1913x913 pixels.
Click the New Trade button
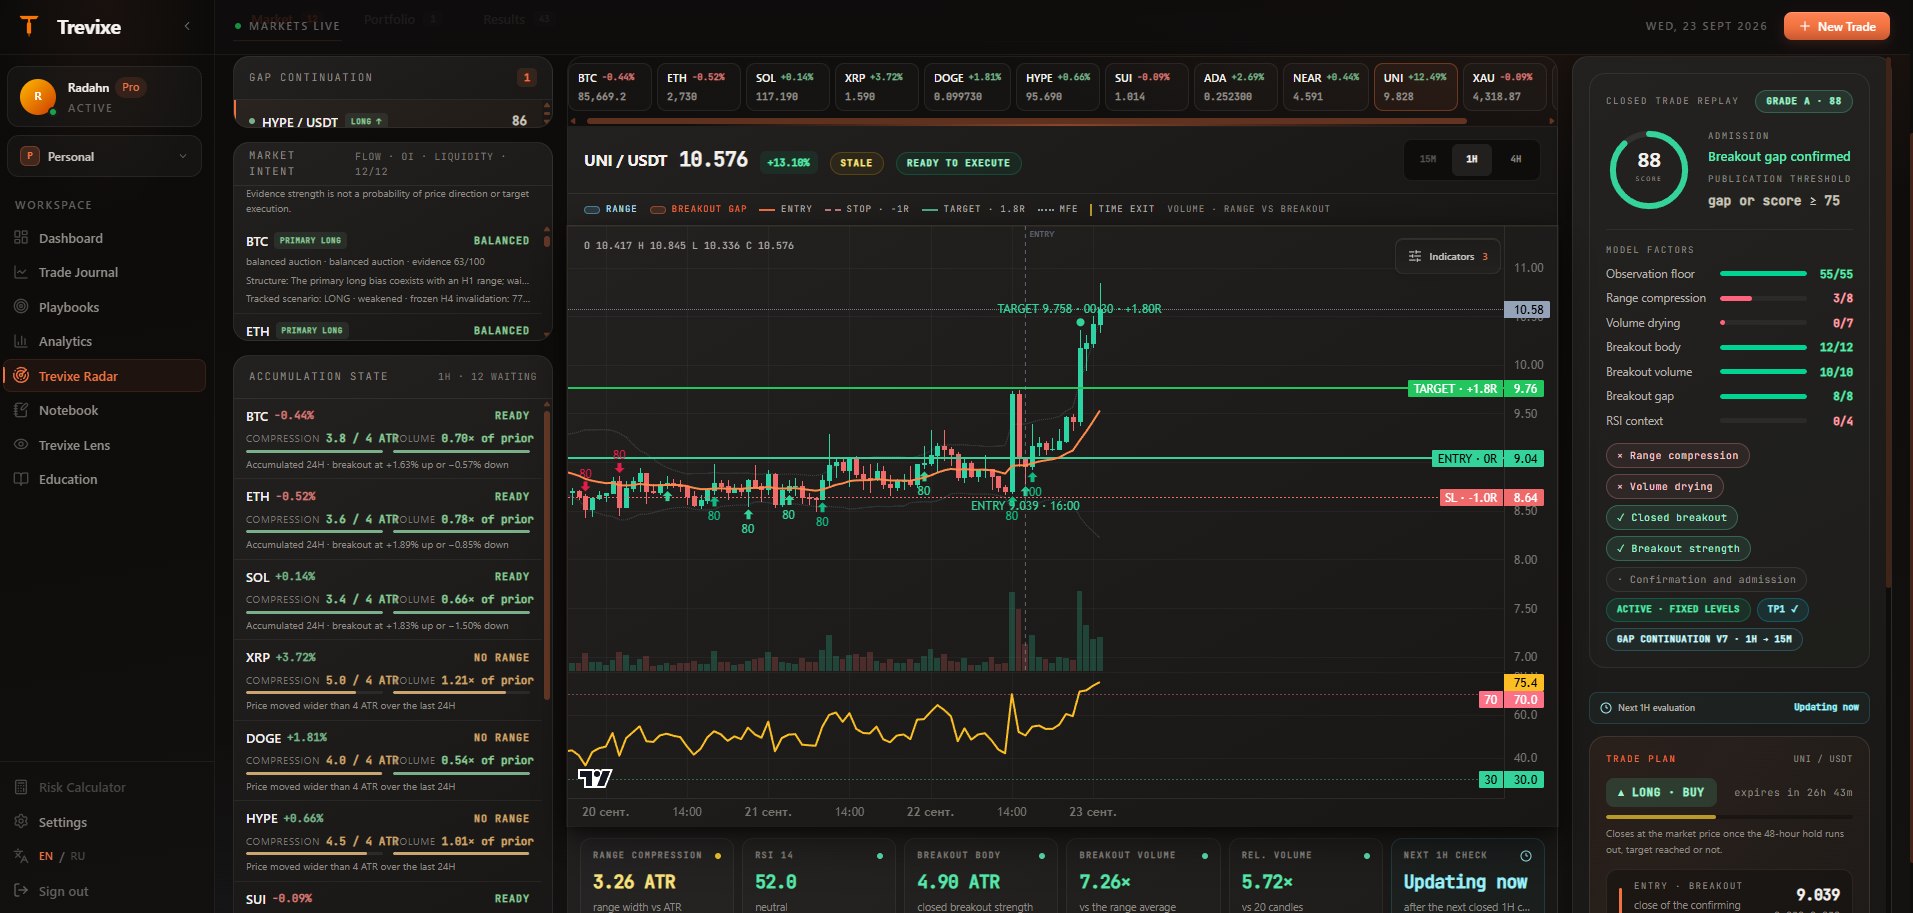[1837, 26]
